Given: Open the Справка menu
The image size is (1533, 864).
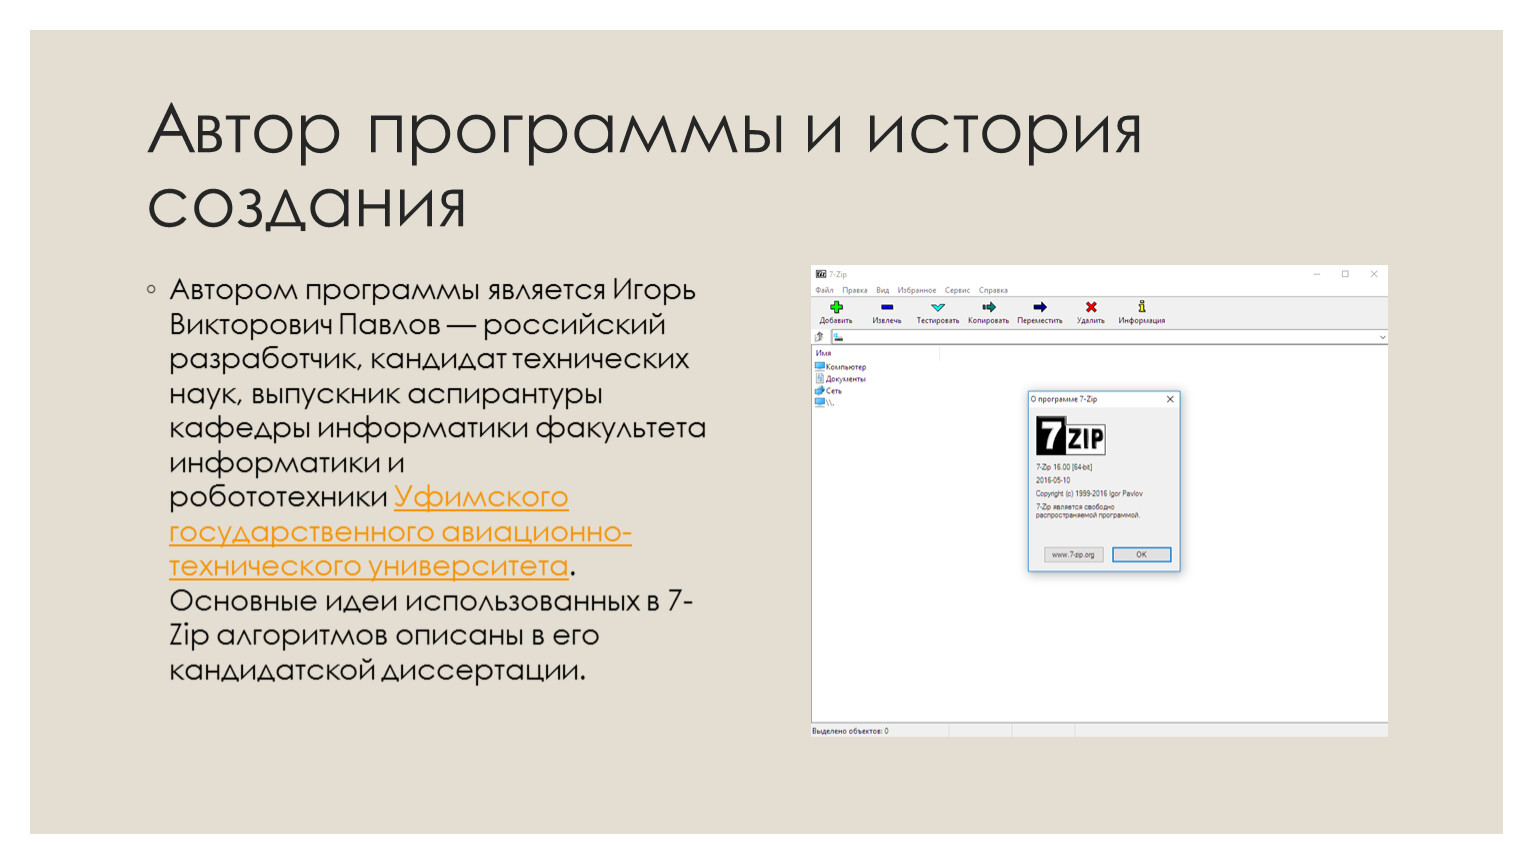Looking at the screenshot, I should pyautogui.click(x=993, y=290).
